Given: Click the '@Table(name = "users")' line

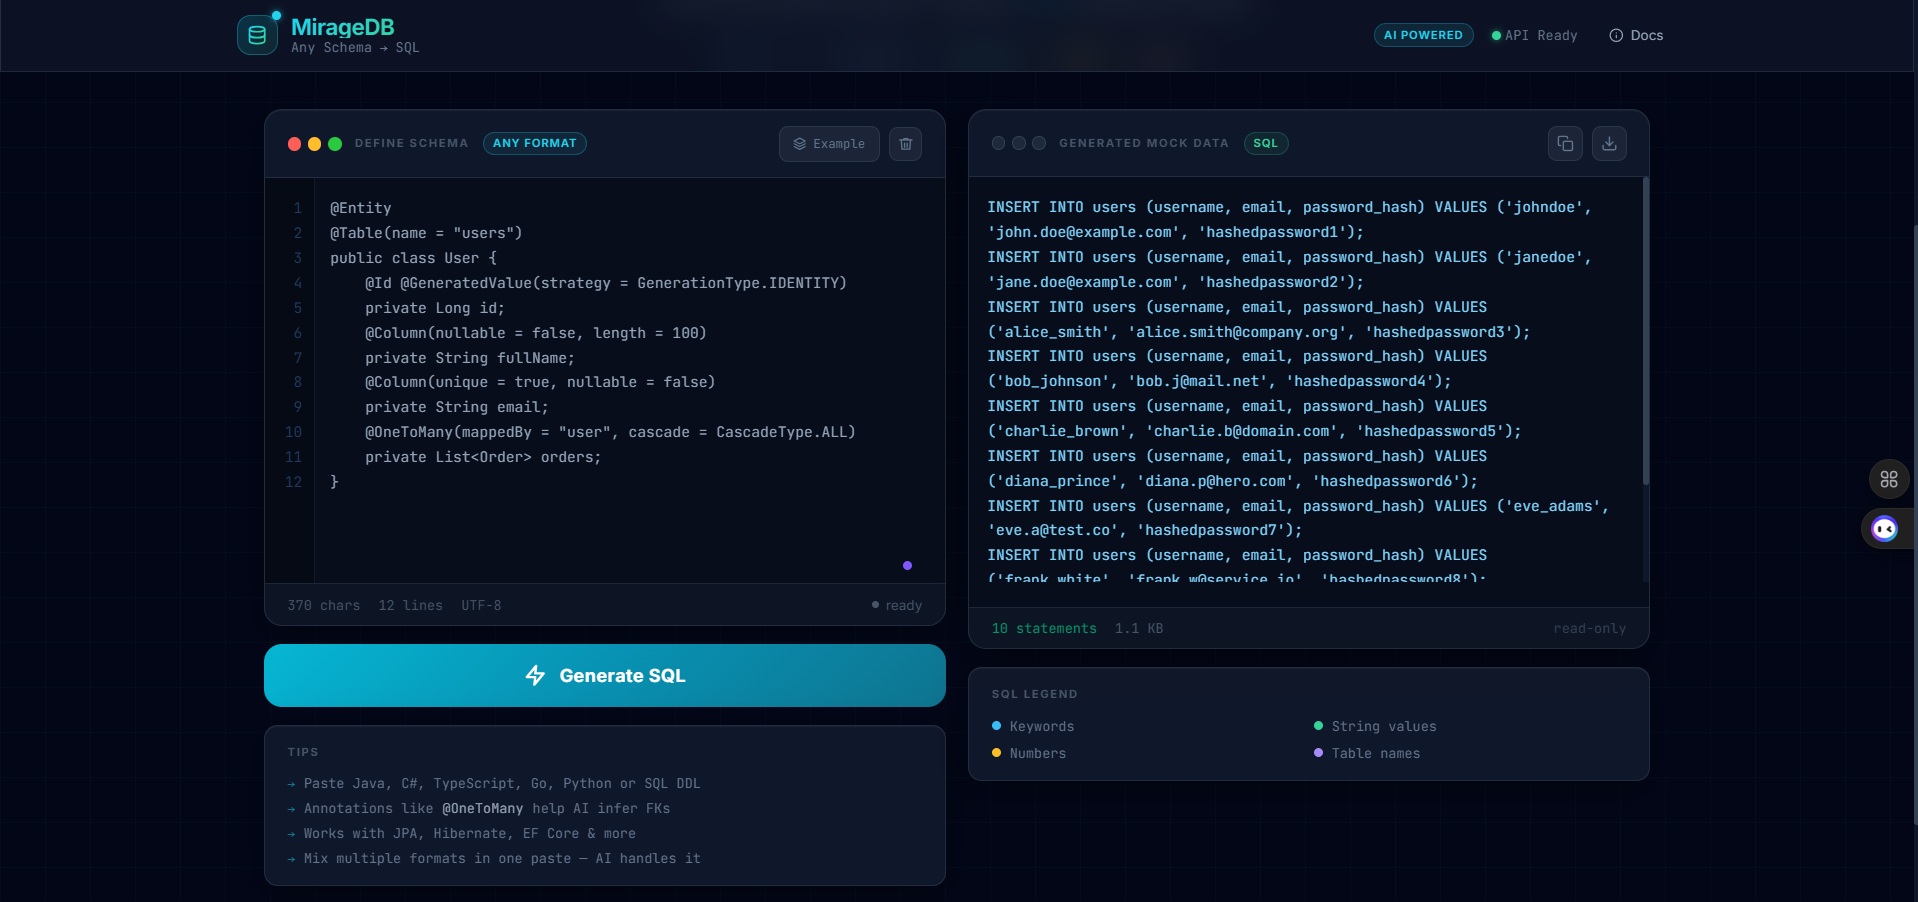Looking at the screenshot, I should (x=427, y=233).
